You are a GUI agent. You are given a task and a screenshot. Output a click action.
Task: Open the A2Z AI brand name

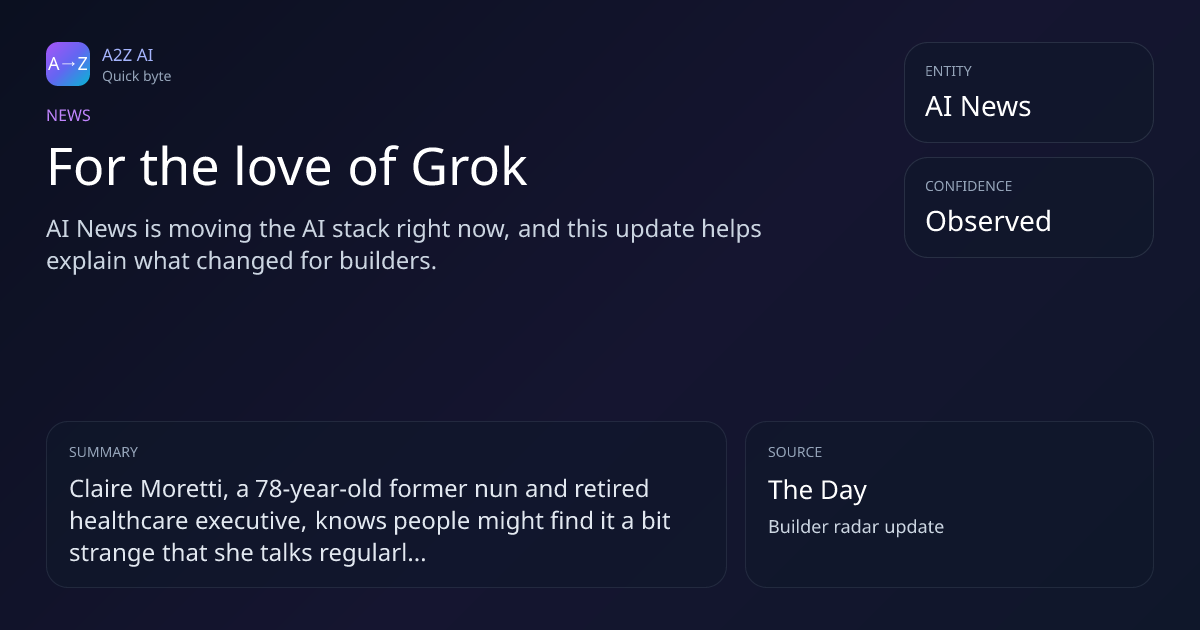pyautogui.click(x=127, y=55)
